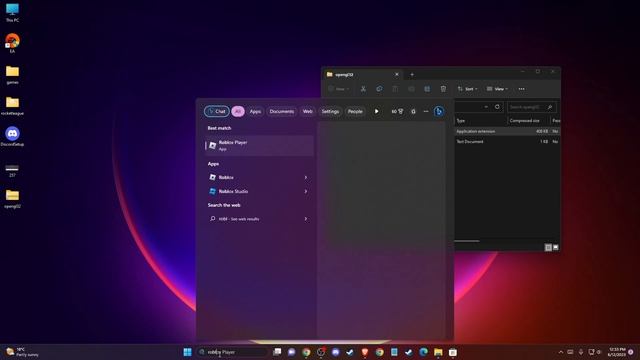The image size is (640, 360).
Task: Open the Sort dropdown in File Explorer
Action: click(x=467, y=89)
